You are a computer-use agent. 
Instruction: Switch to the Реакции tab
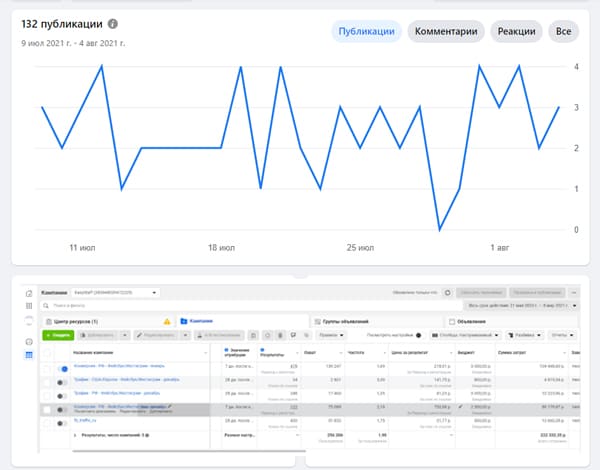coord(517,31)
